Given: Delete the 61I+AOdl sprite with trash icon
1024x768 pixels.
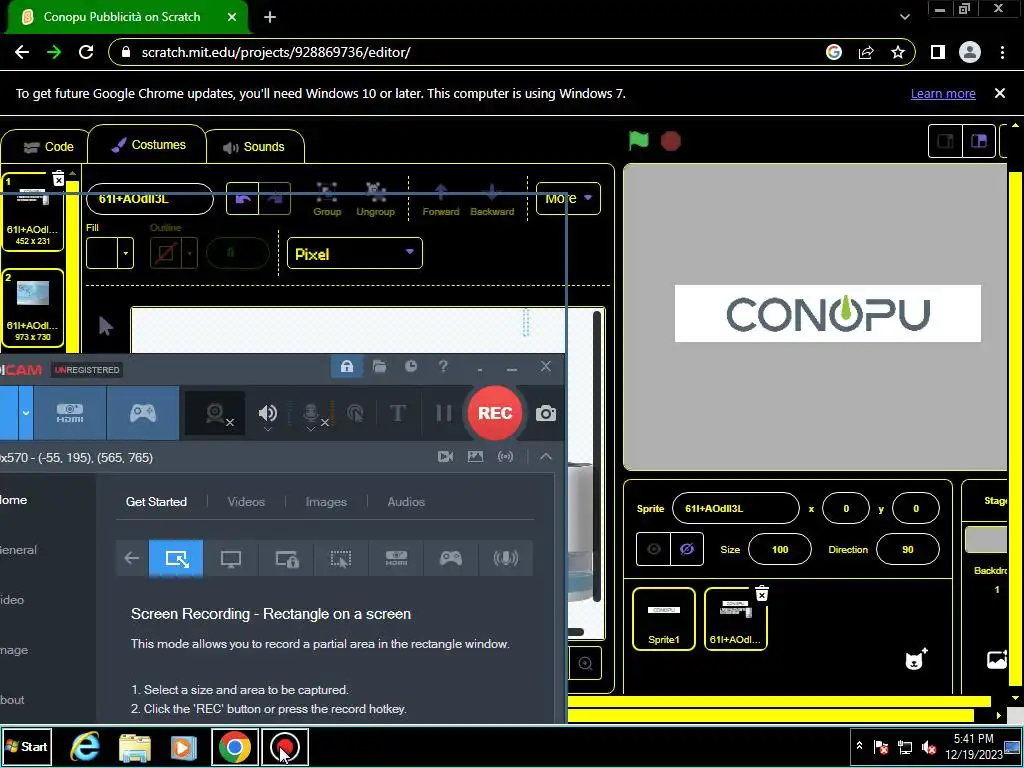Looking at the screenshot, I should pyautogui.click(x=761, y=593).
